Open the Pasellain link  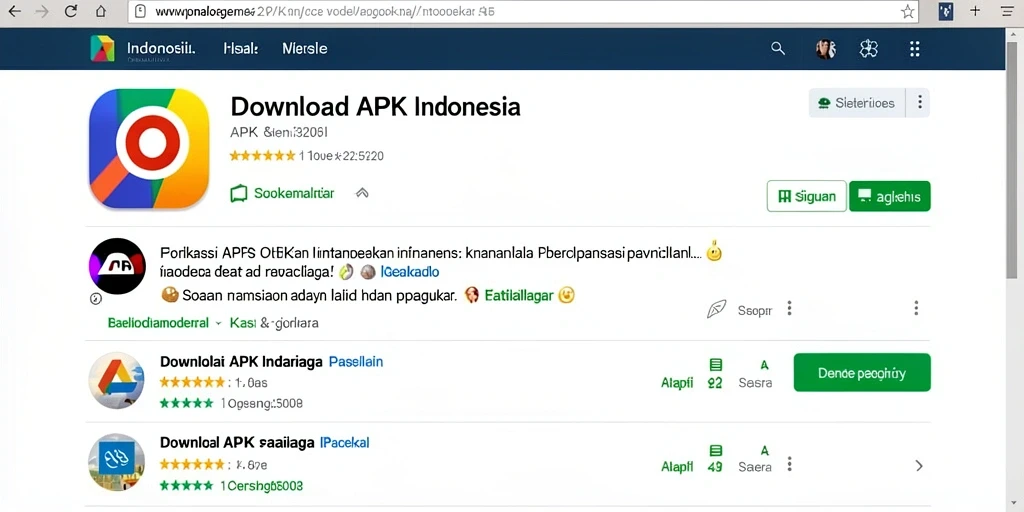tap(356, 361)
